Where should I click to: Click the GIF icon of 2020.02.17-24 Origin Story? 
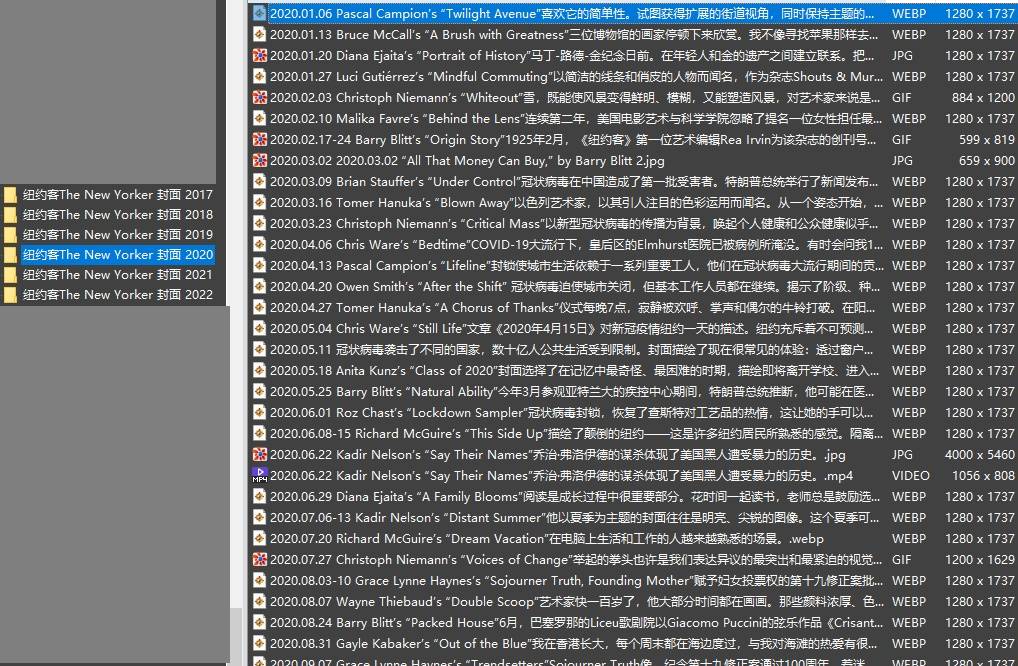tap(259, 140)
